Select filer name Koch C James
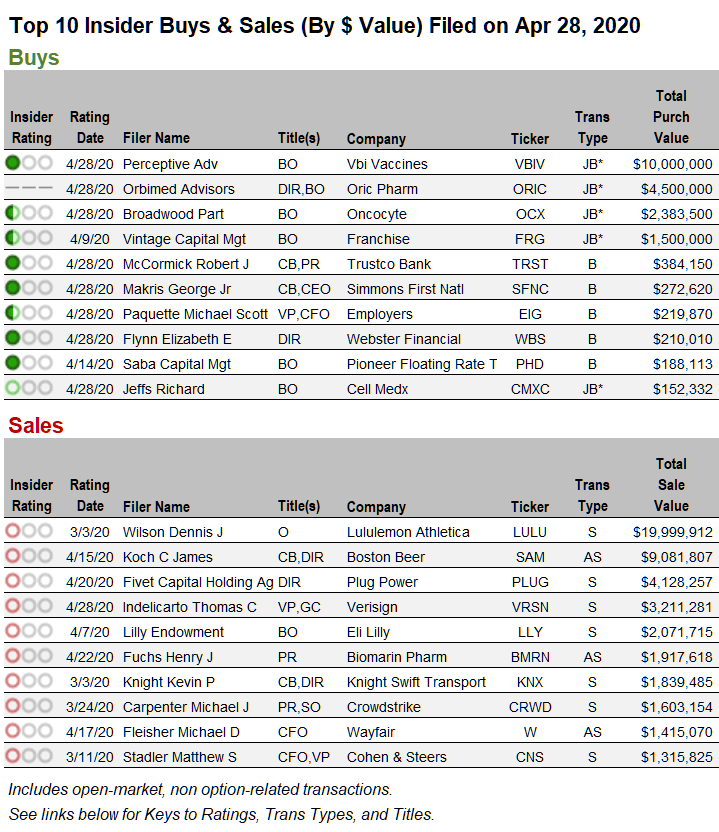719x832 pixels. pos(167,557)
